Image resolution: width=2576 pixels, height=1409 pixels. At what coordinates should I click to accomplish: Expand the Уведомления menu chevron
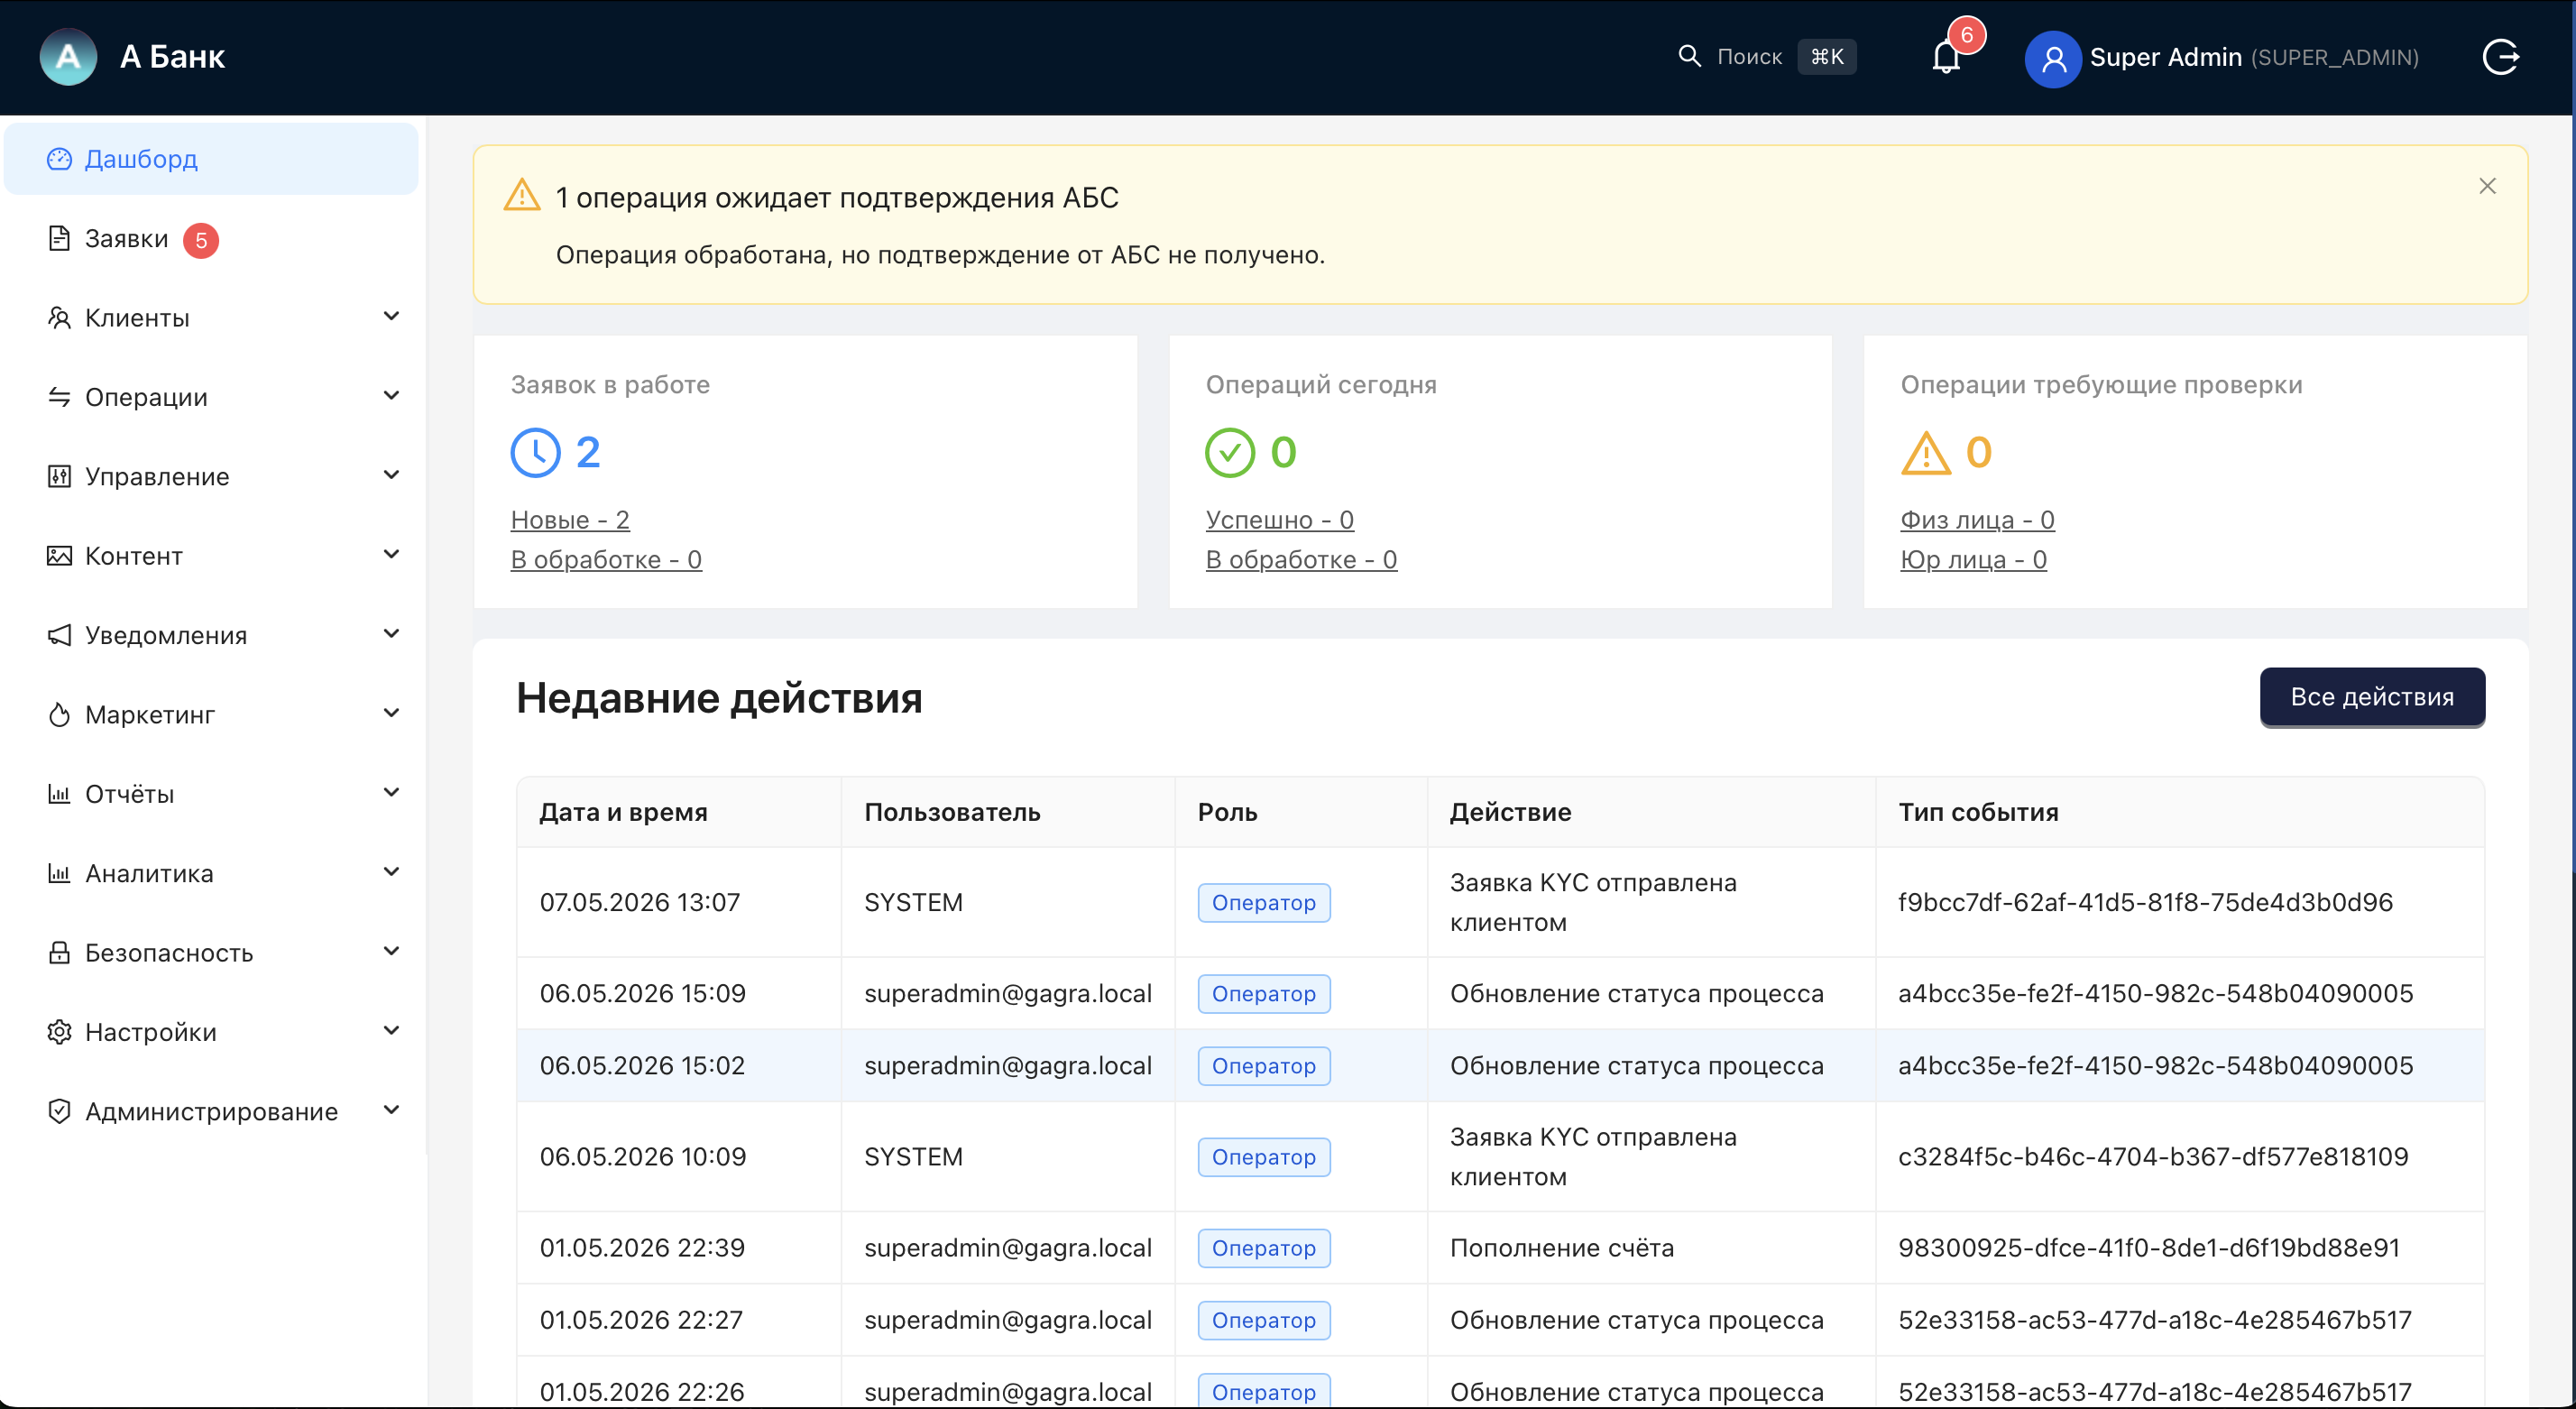tap(392, 634)
